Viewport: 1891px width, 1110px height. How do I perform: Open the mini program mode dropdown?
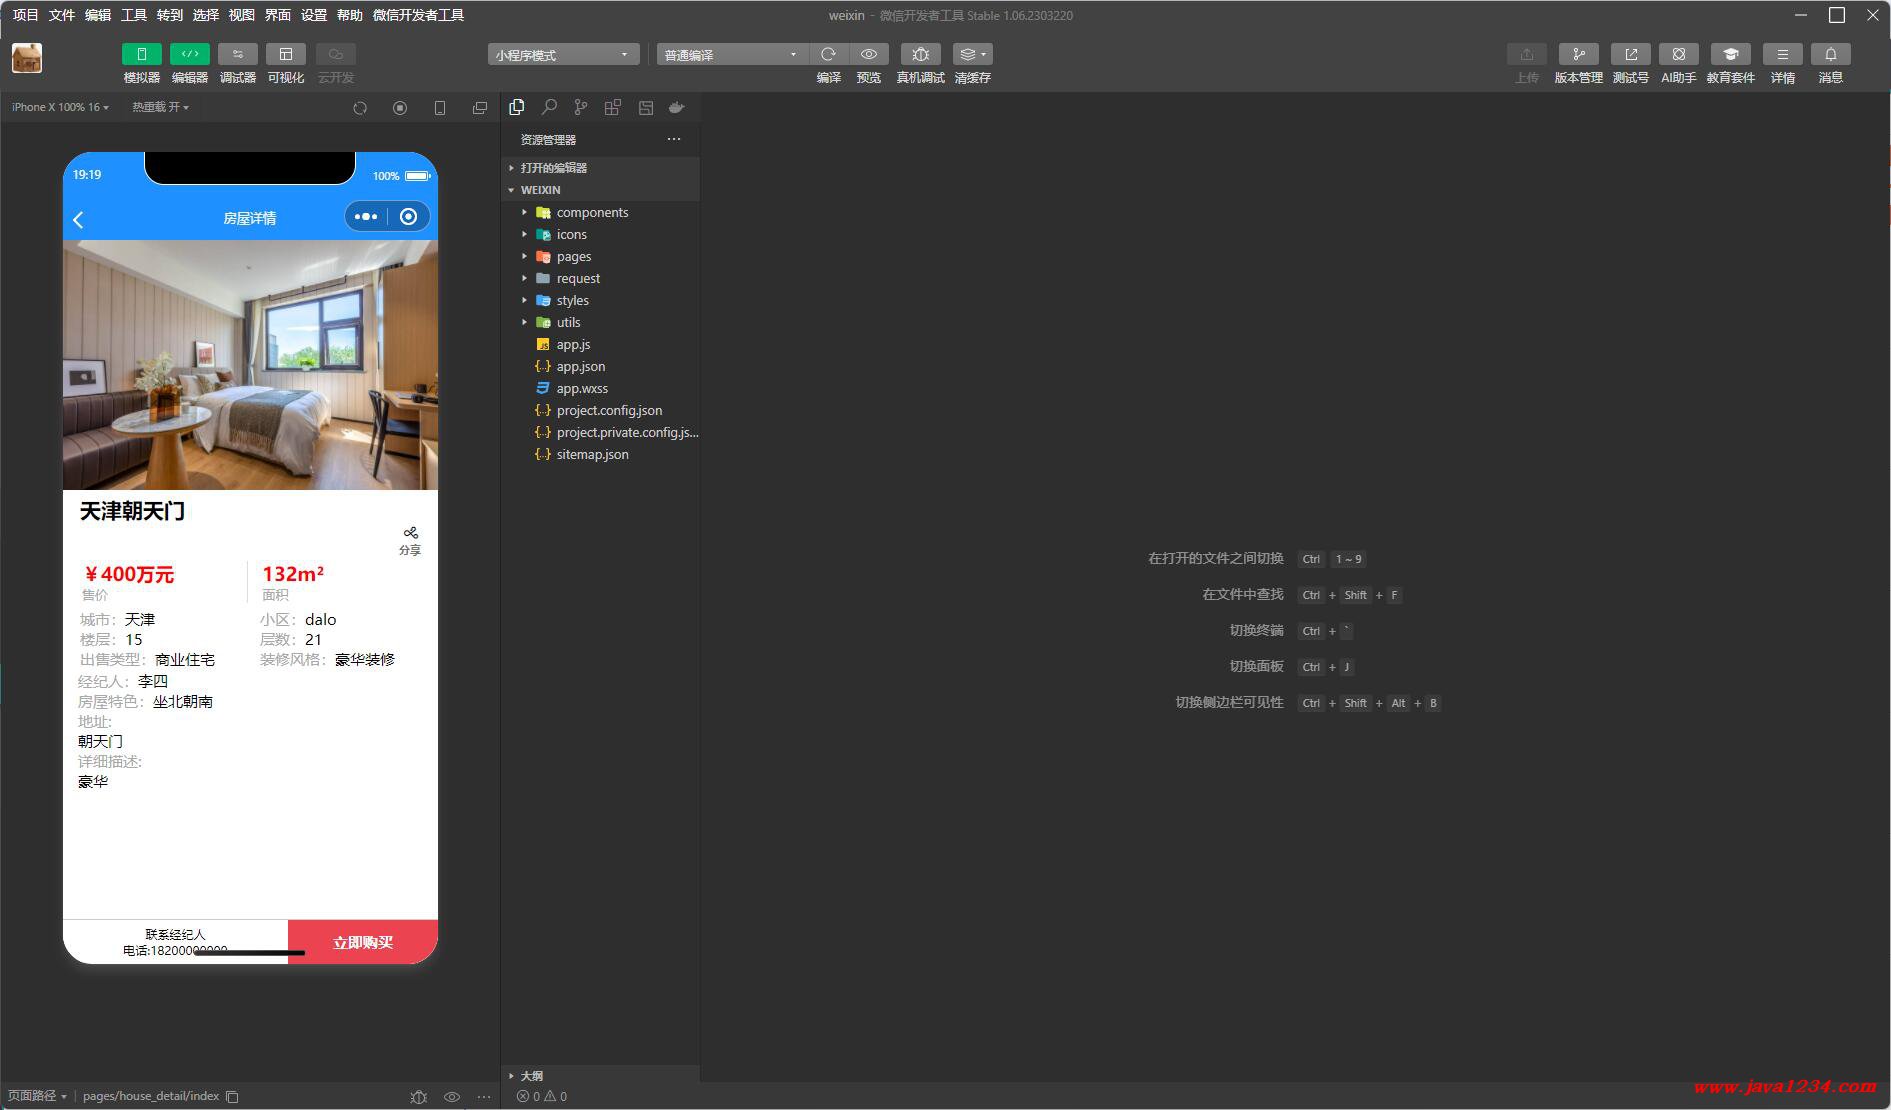[x=563, y=55]
